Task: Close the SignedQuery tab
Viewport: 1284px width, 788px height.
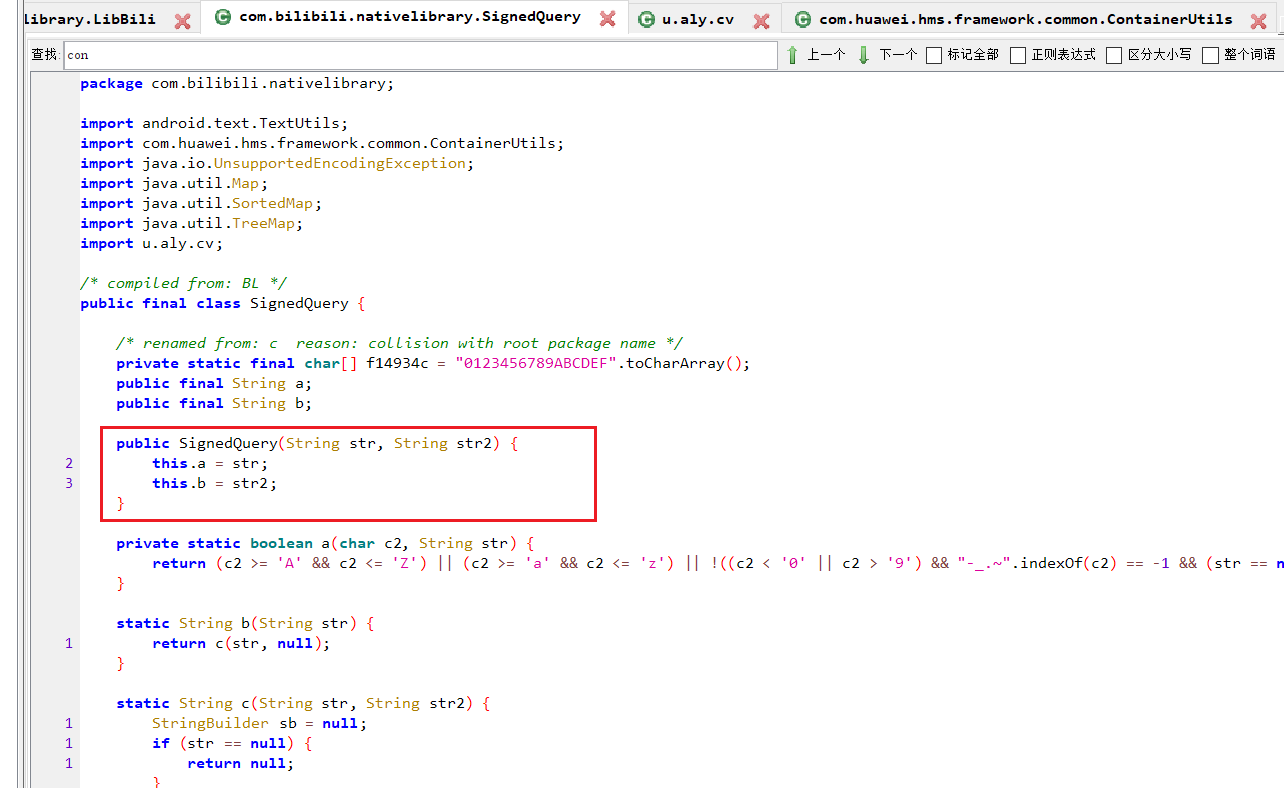Action: tap(607, 19)
